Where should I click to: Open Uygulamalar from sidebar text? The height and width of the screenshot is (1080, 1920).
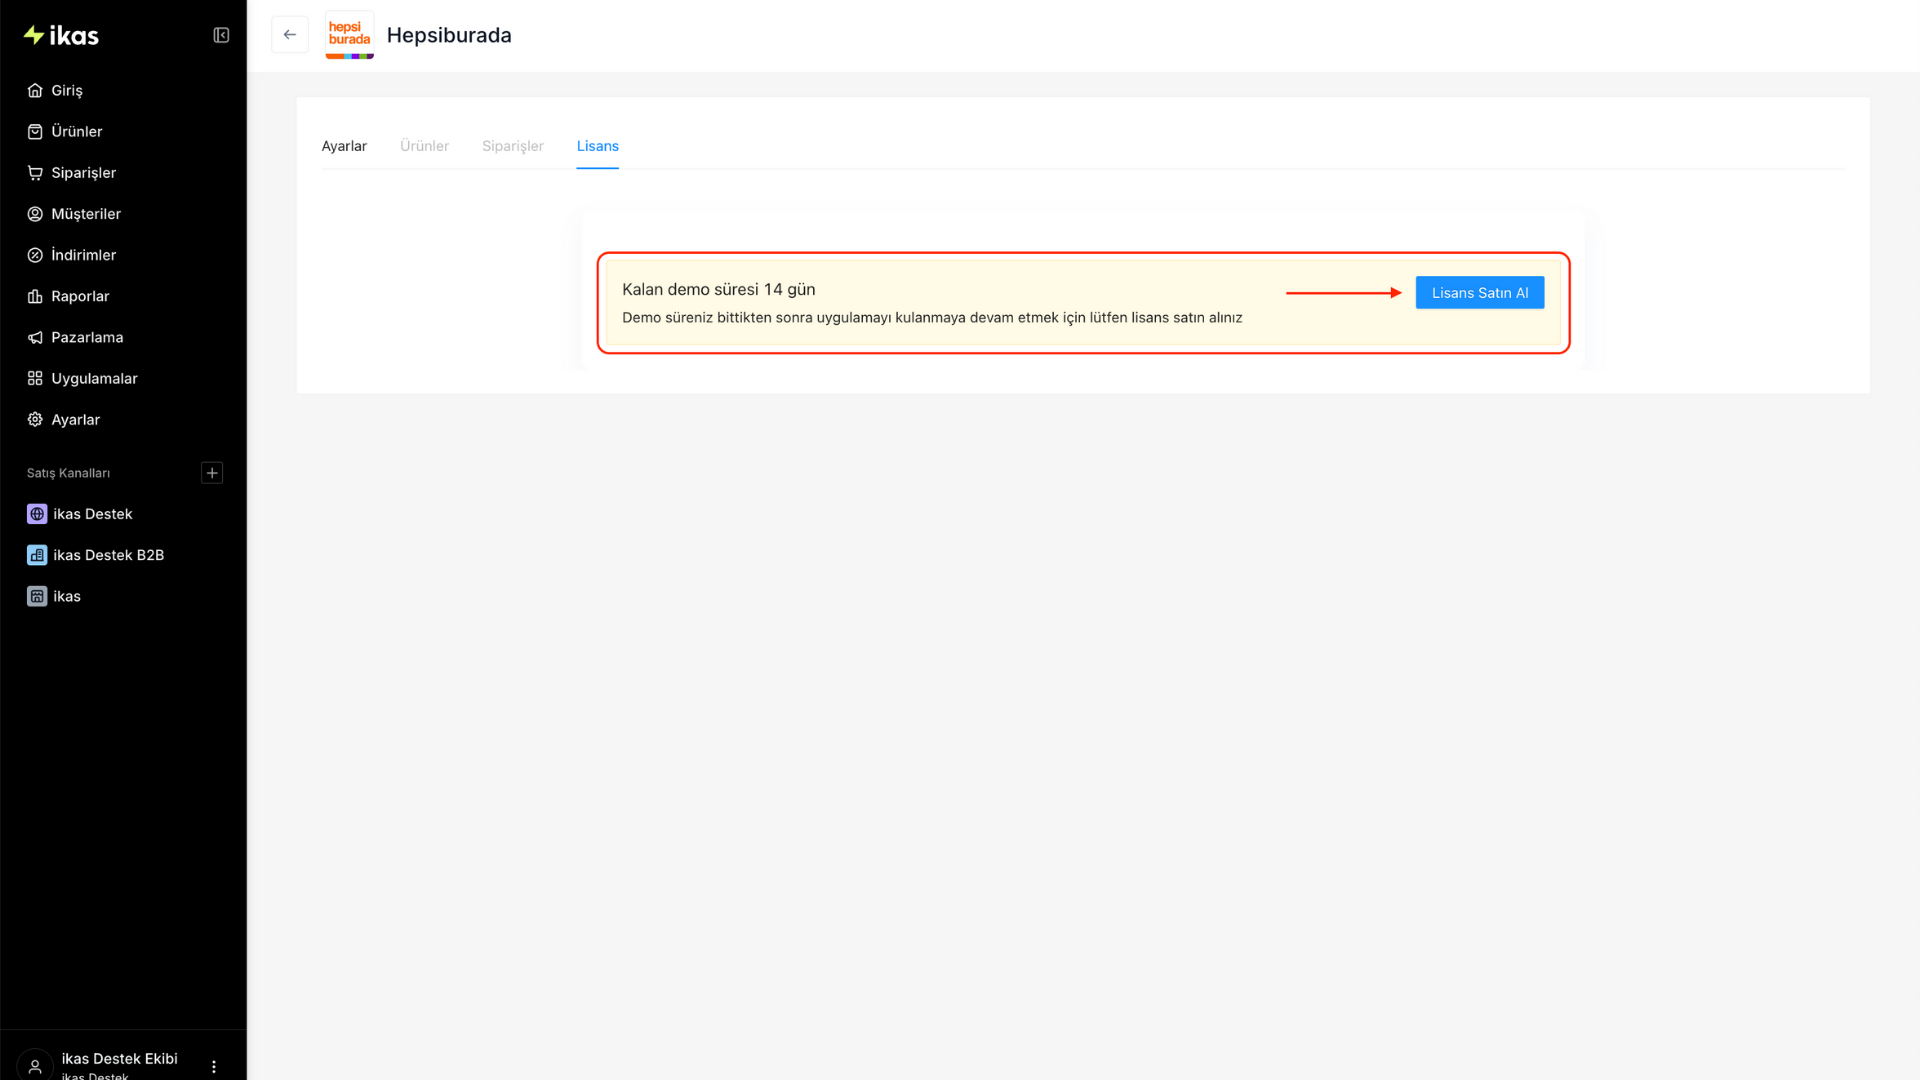pyautogui.click(x=94, y=379)
